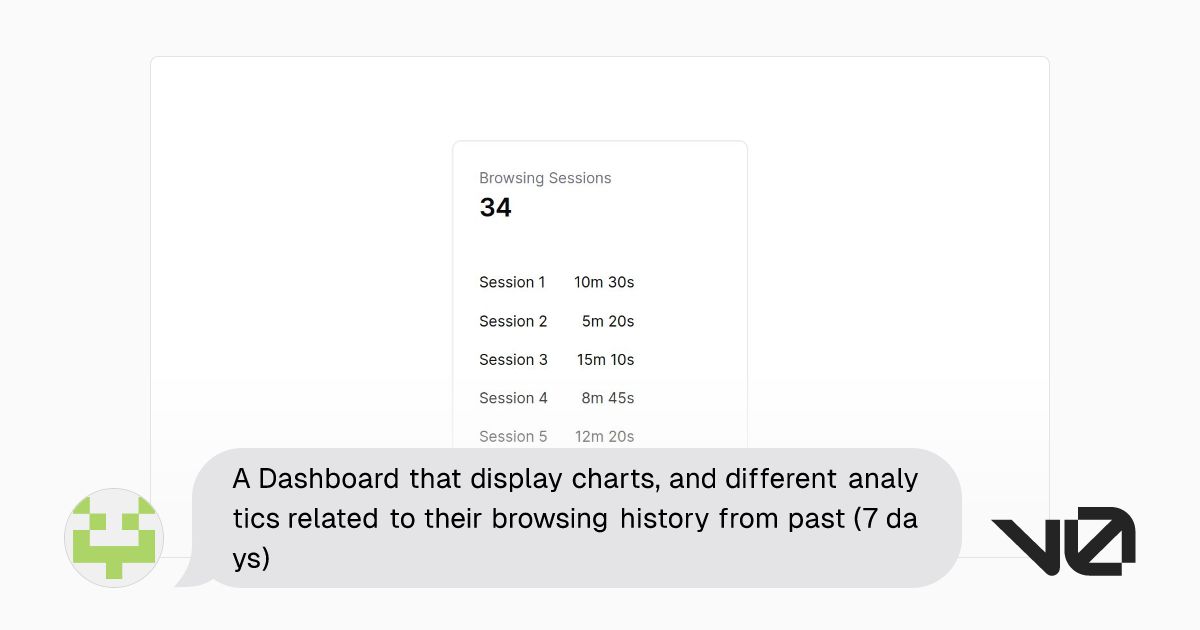Click the 5m 20s duration value
1200x630 pixels.
coord(608,321)
